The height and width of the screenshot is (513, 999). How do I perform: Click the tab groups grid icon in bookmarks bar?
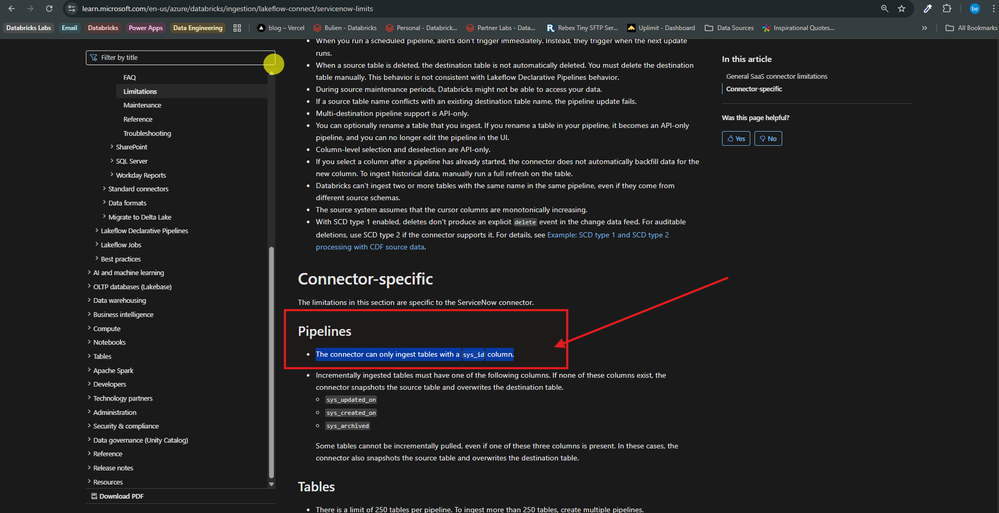[x=237, y=28]
